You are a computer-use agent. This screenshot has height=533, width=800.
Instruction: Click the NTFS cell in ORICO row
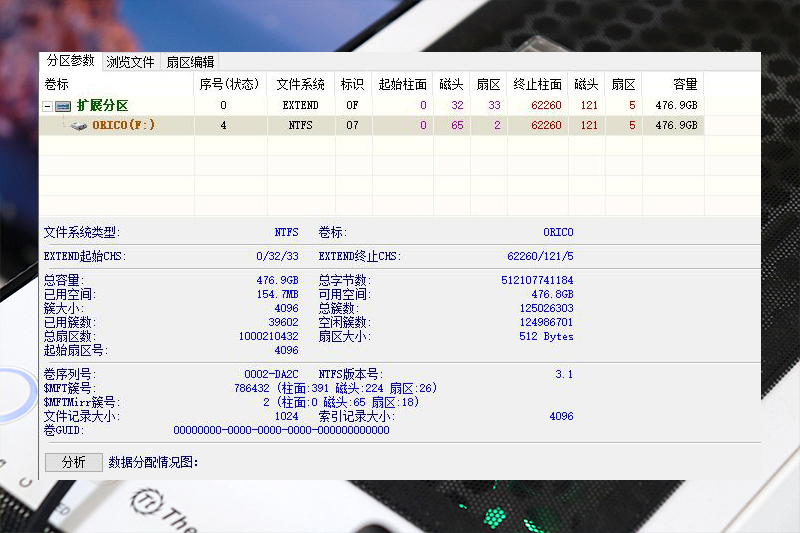point(301,125)
